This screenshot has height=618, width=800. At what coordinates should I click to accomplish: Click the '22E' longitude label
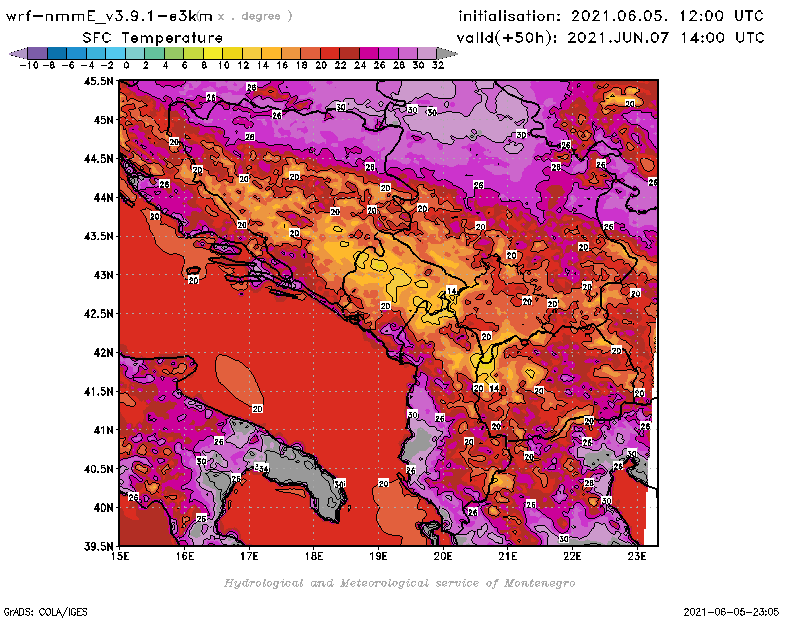[572, 556]
